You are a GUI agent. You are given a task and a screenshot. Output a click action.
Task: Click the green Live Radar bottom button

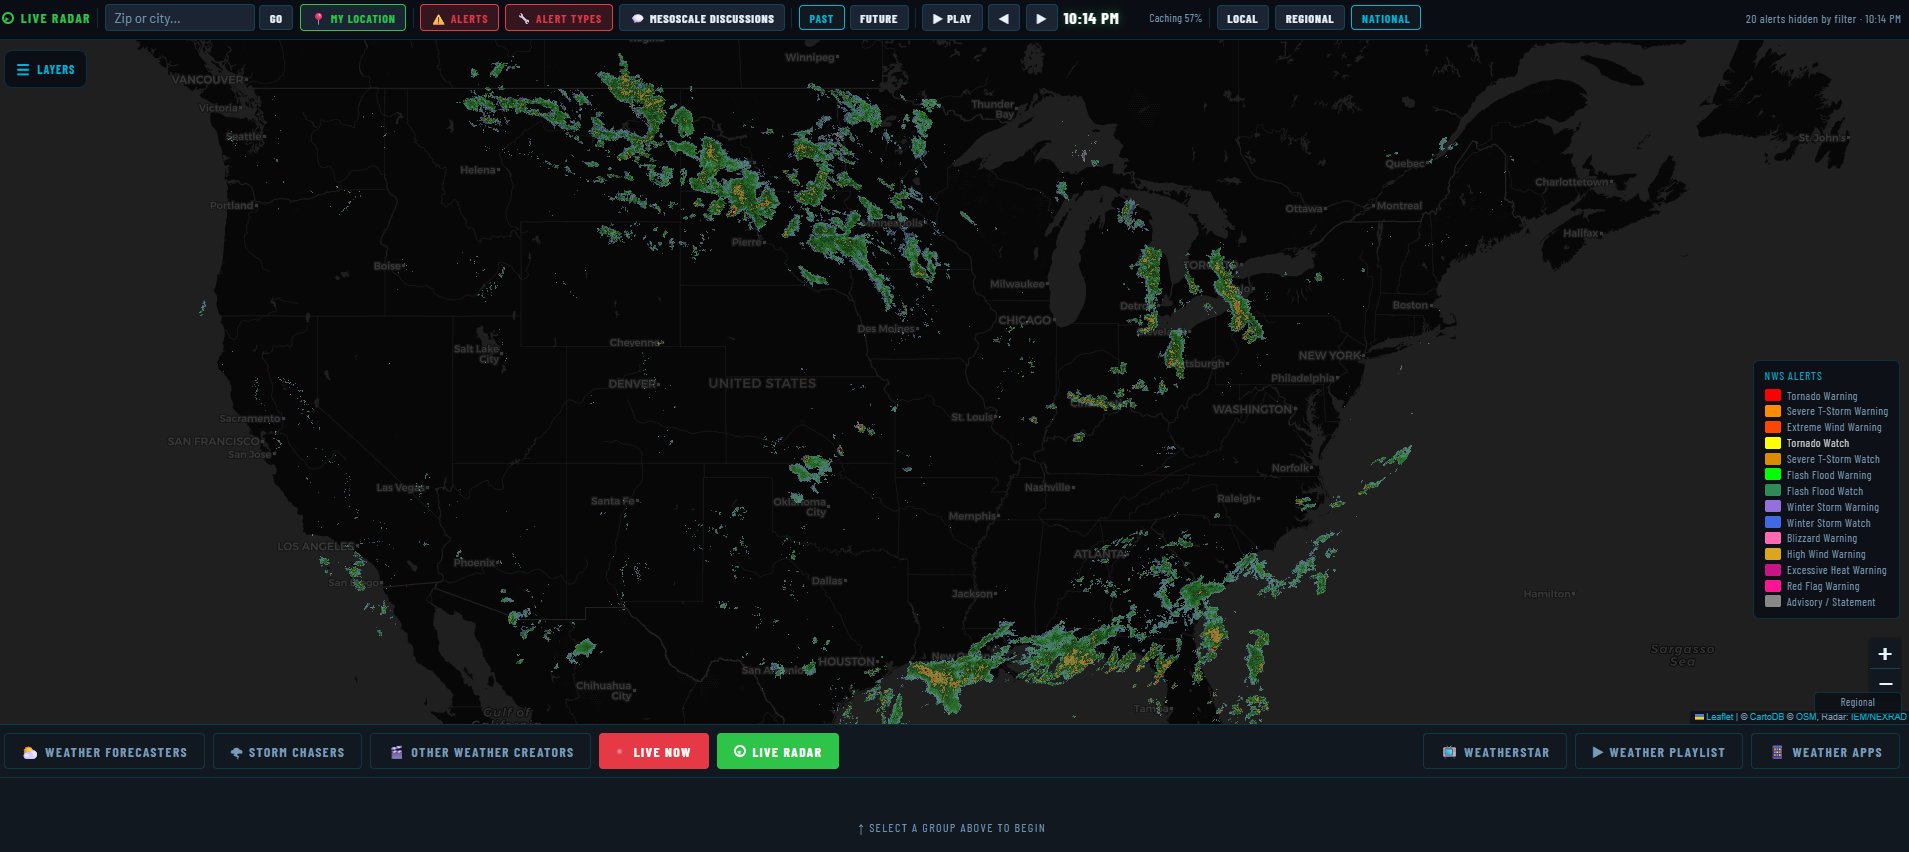coord(778,752)
